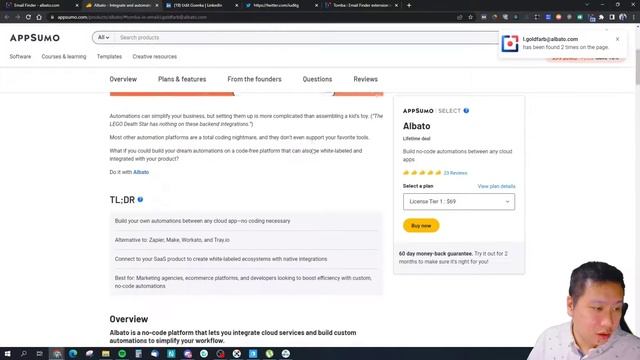640x360 pixels.
Task: Open the 23 Reviews link
Action: tap(455, 173)
